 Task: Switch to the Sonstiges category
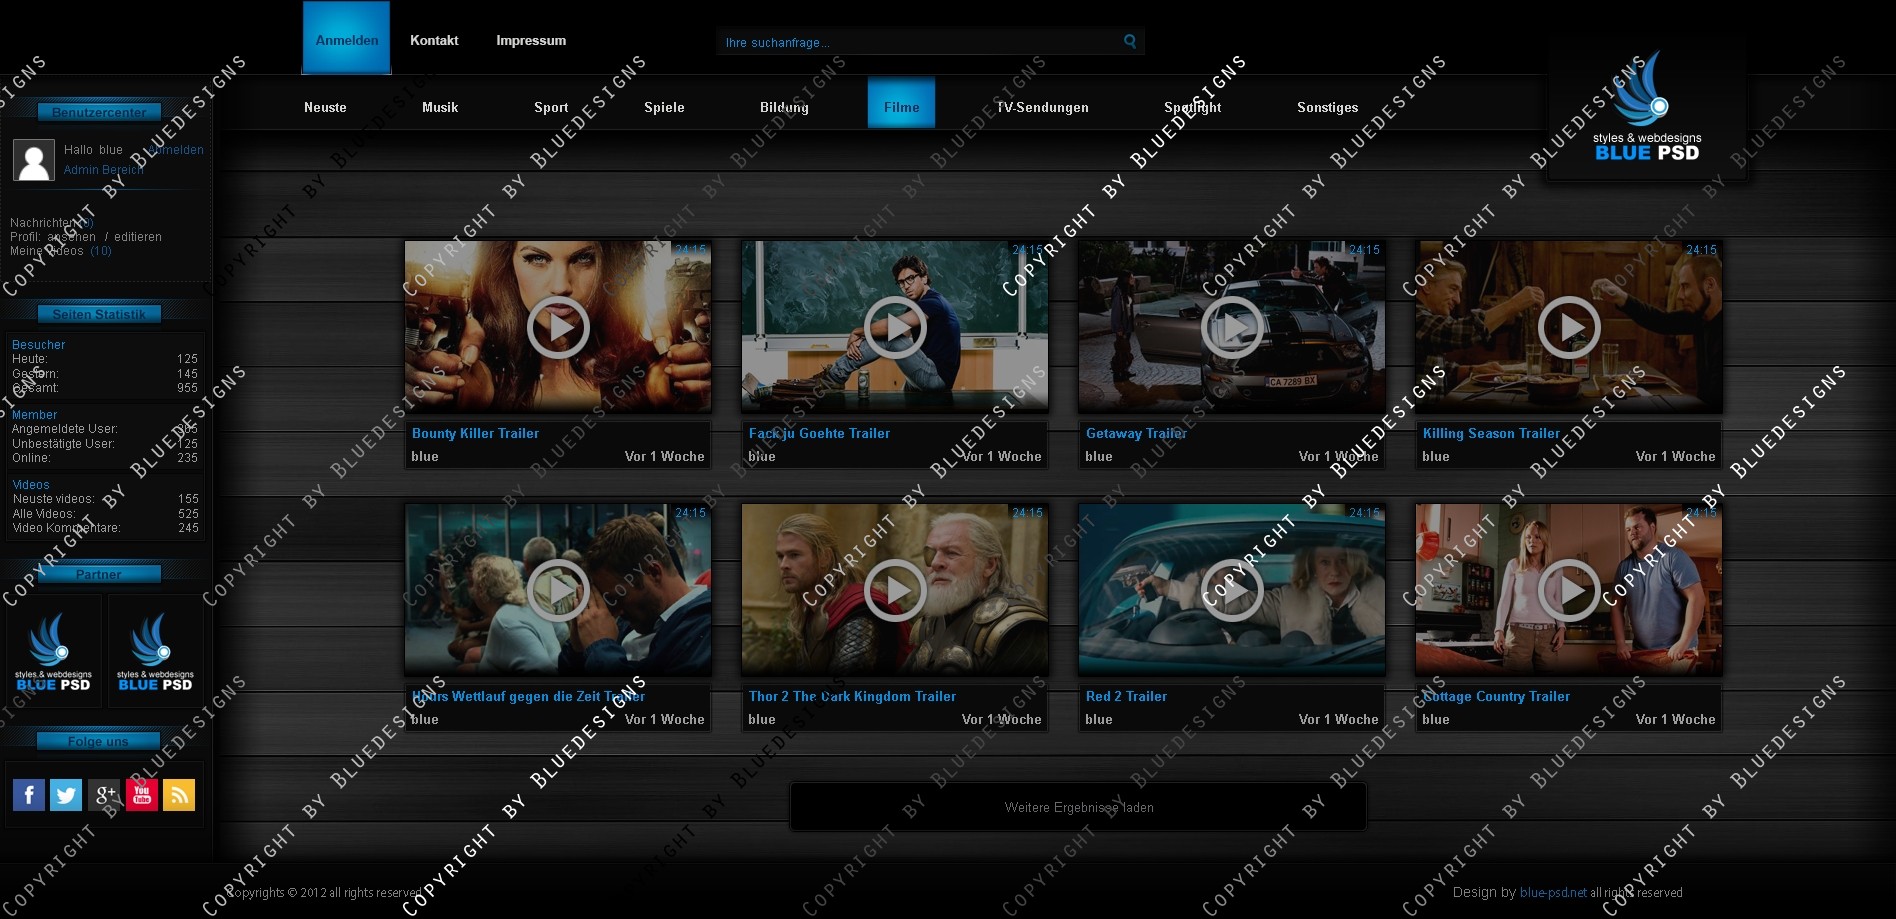1327,107
